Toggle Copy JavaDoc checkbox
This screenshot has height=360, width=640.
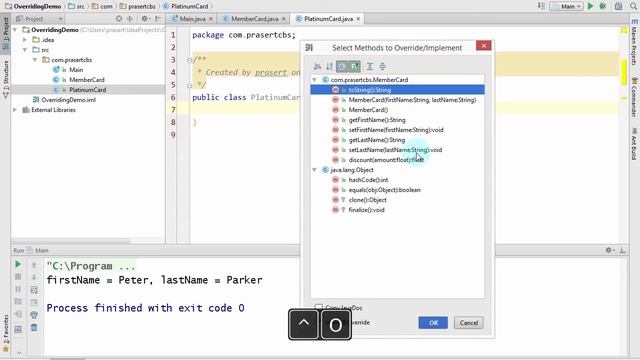pyautogui.click(x=319, y=307)
